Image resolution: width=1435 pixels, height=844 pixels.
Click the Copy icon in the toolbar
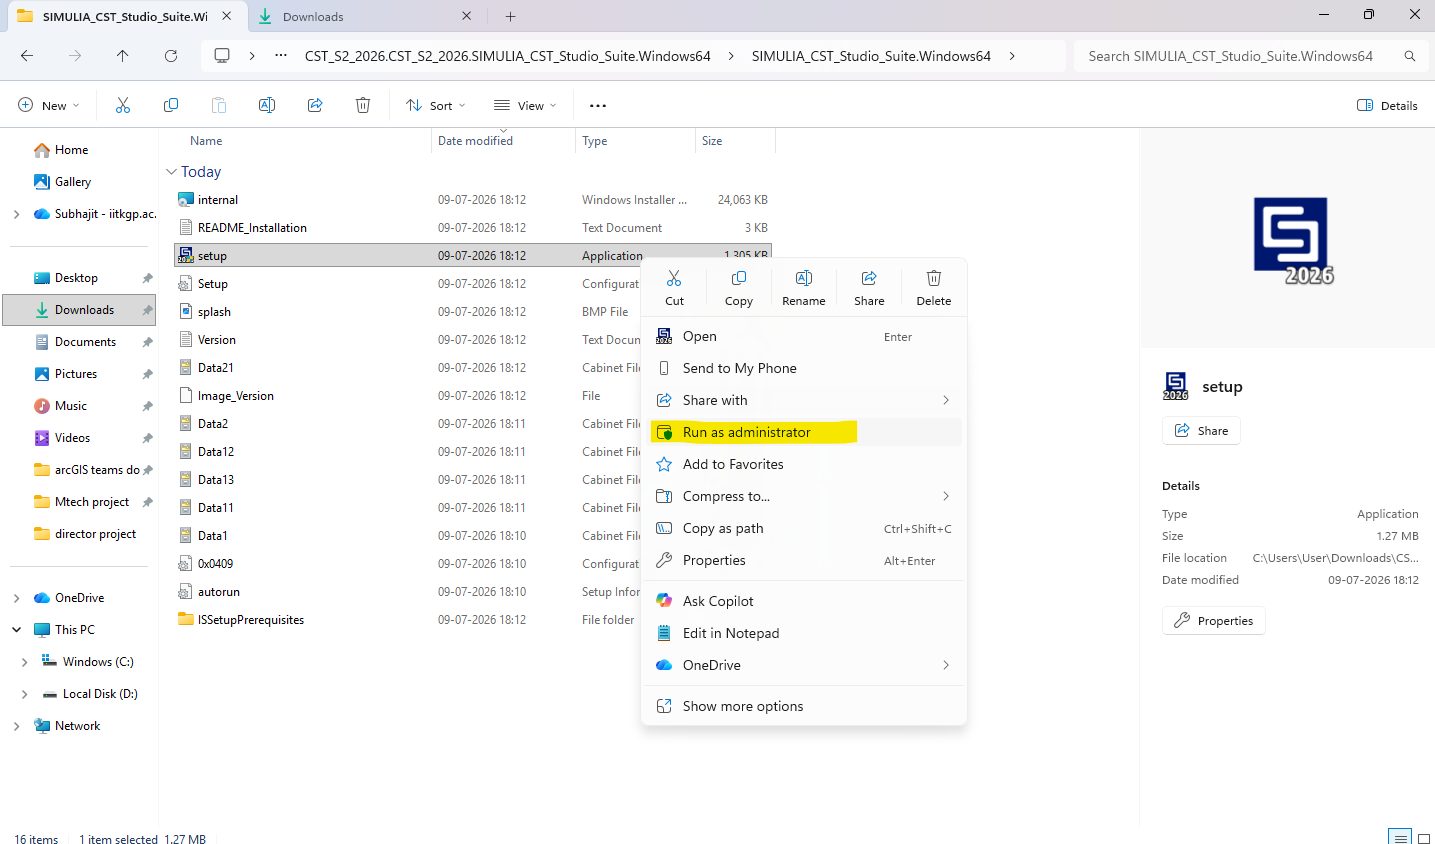171,105
